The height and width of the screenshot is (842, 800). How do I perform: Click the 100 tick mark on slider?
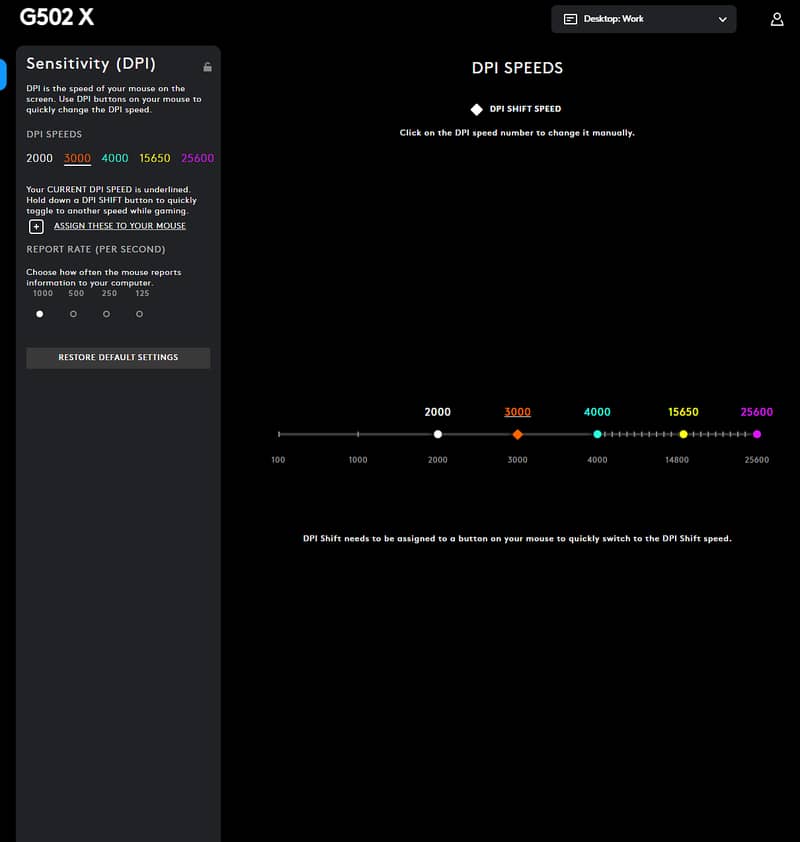[279, 434]
